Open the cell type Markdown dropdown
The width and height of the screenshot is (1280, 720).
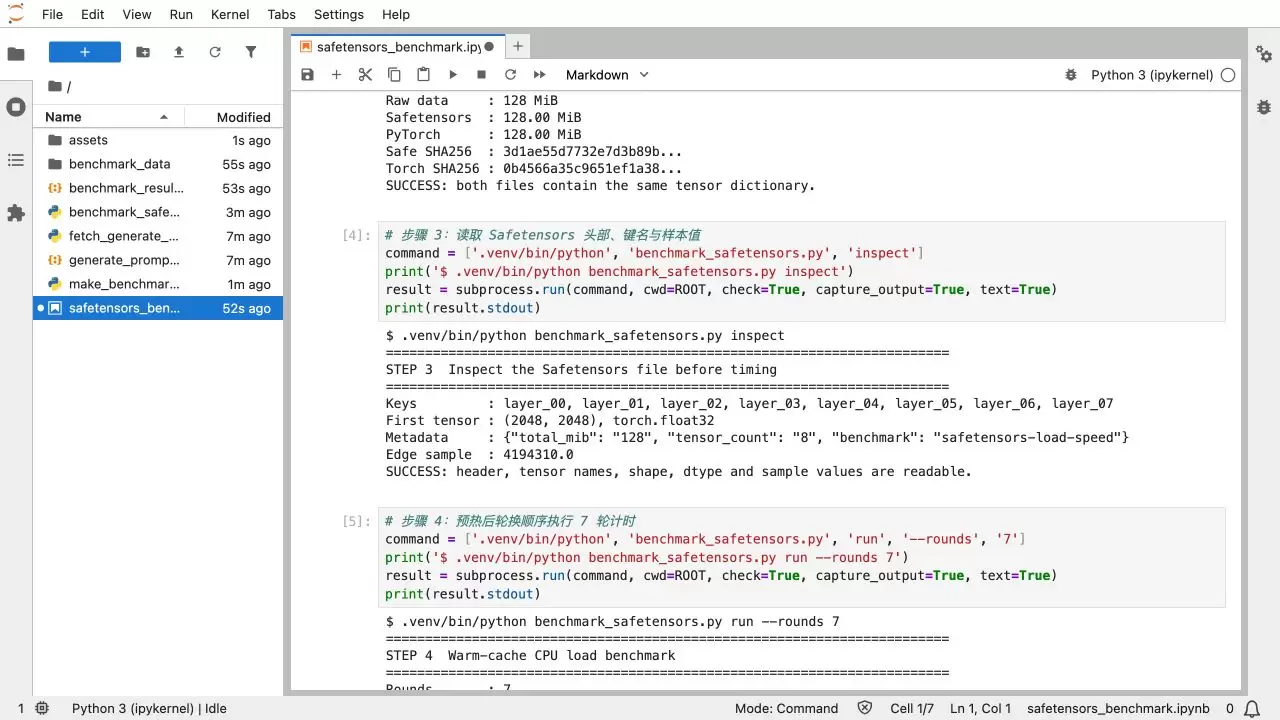607,75
